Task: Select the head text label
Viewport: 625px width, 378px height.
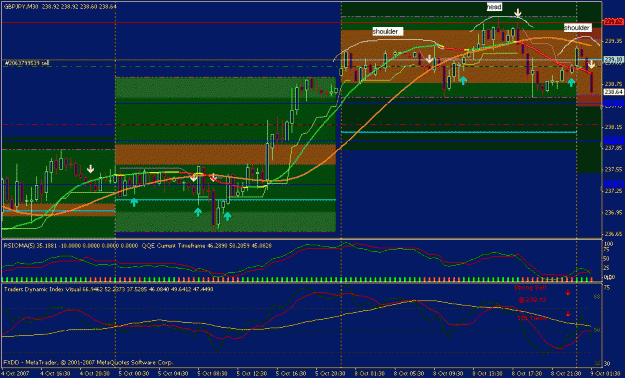Action: coord(494,7)
